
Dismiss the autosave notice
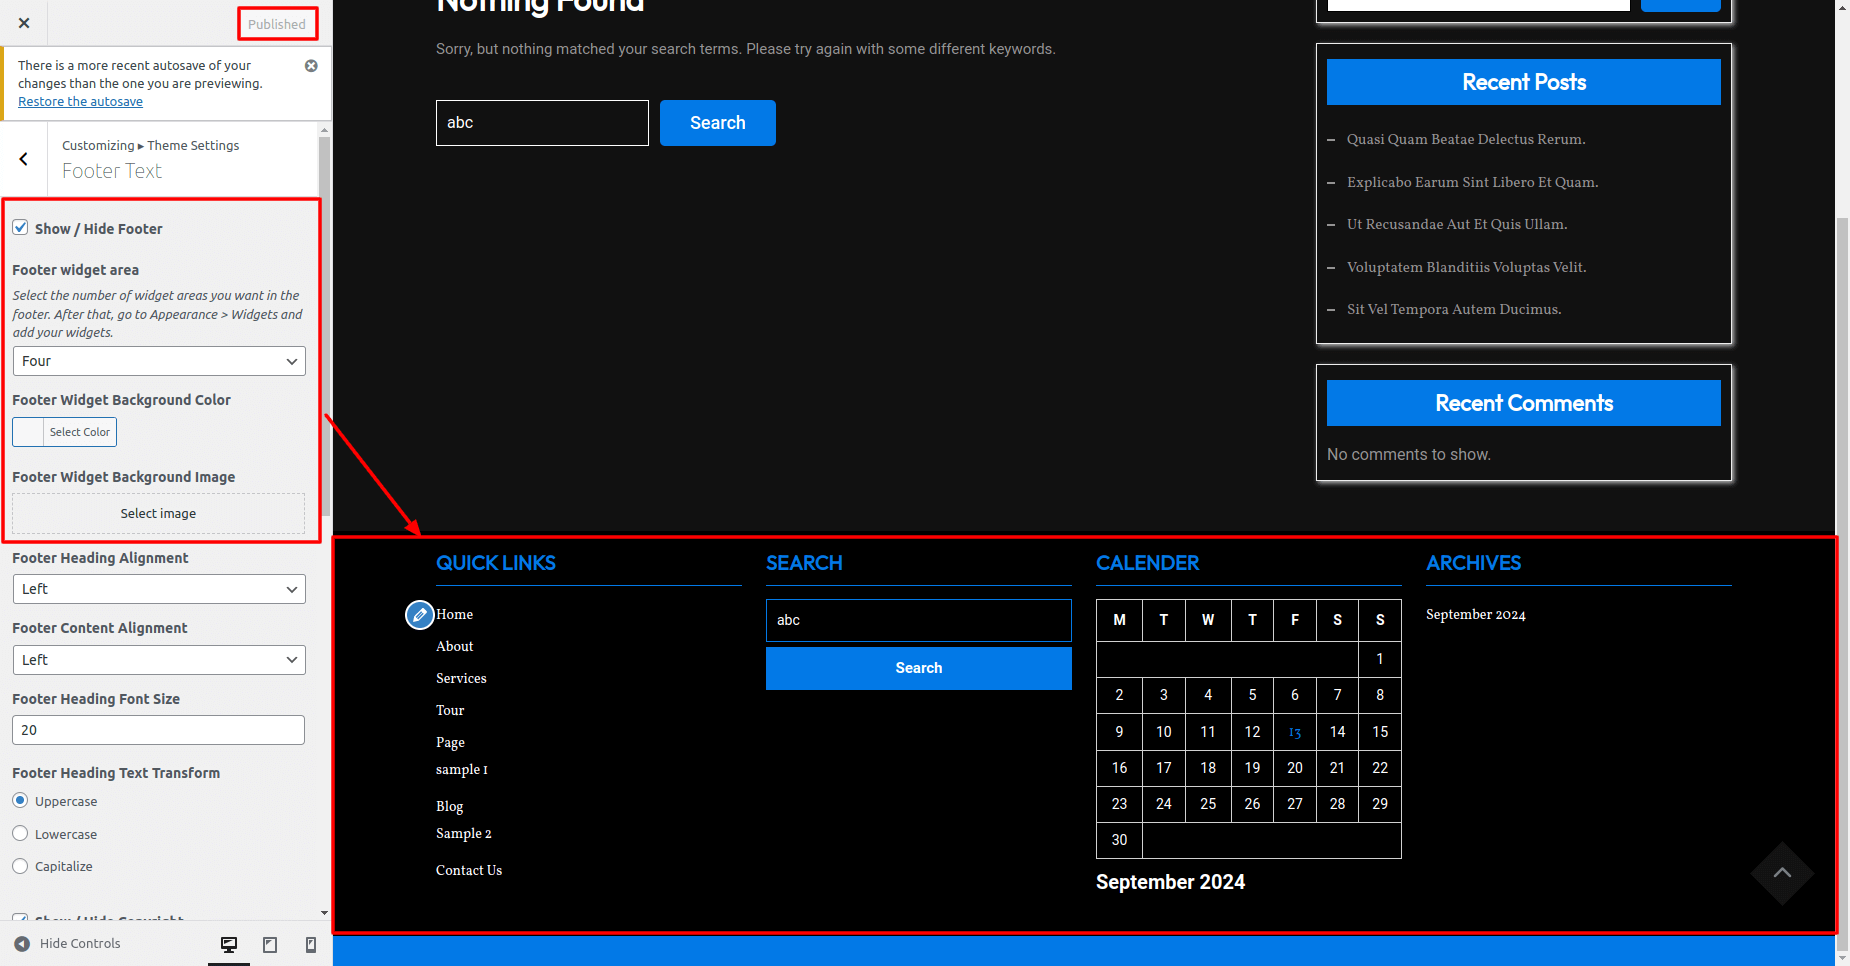(x=311, y=66)
